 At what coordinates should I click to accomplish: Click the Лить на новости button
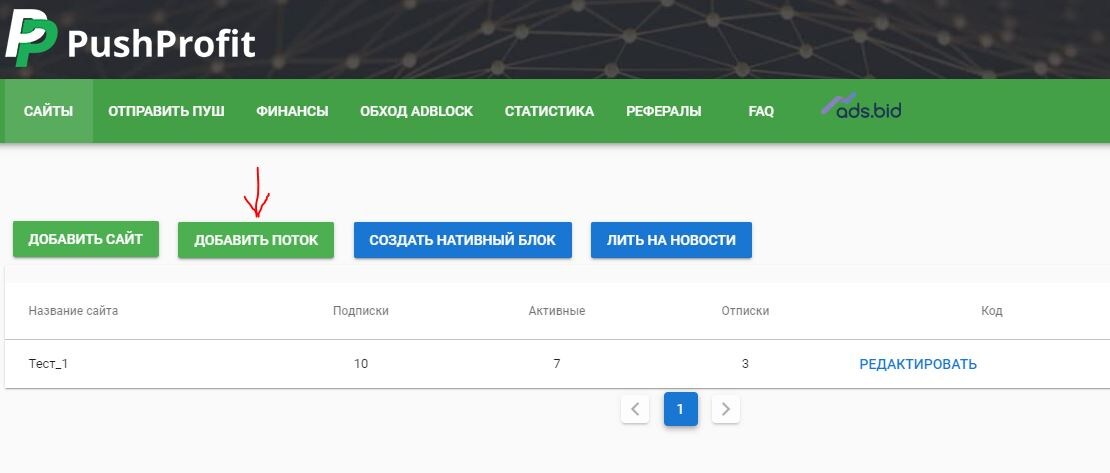click(x=671, y=240)
